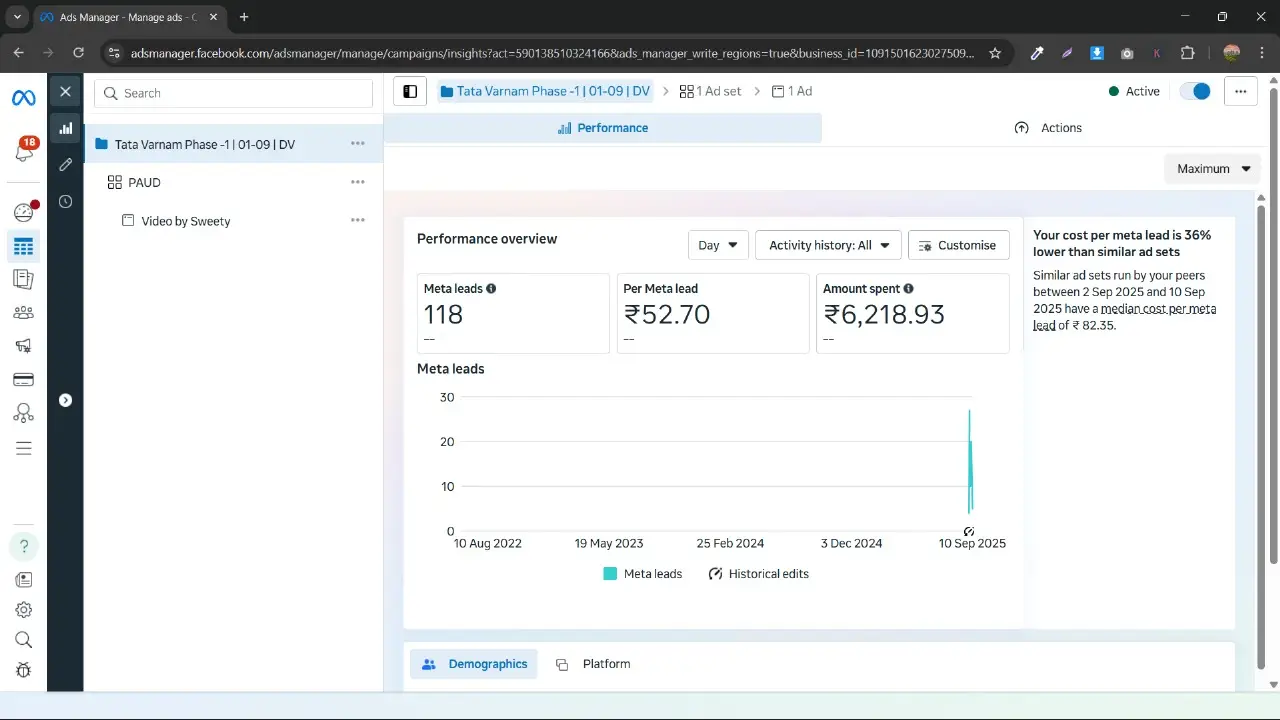Open the Campaigns table grid icon
1280x720 pixels.
point(23,246)
